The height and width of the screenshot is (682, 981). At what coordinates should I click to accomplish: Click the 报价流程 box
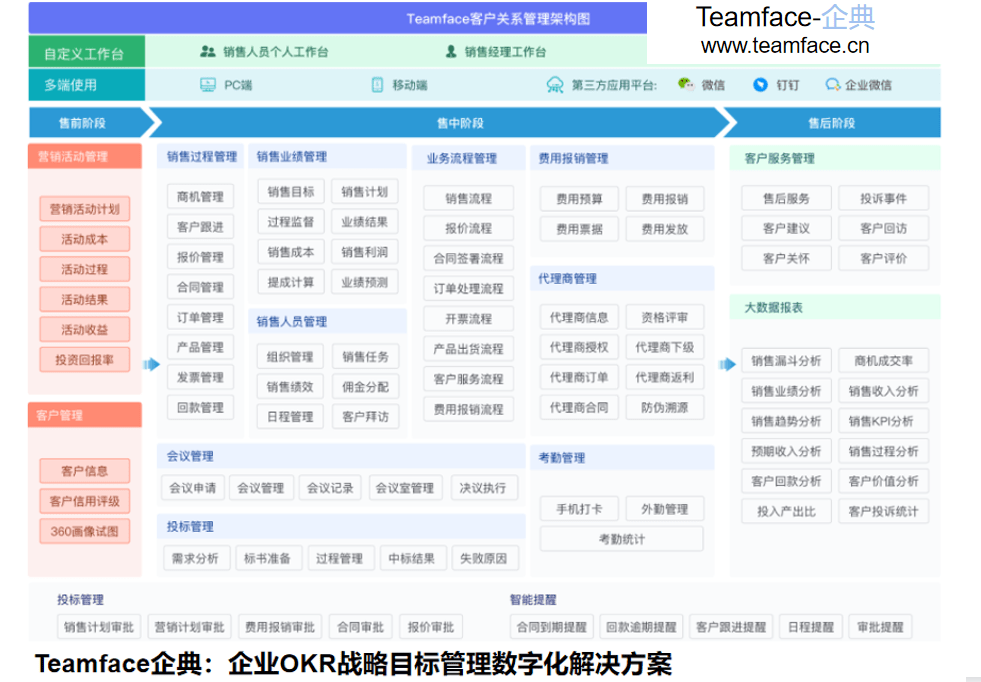[469, 228]
